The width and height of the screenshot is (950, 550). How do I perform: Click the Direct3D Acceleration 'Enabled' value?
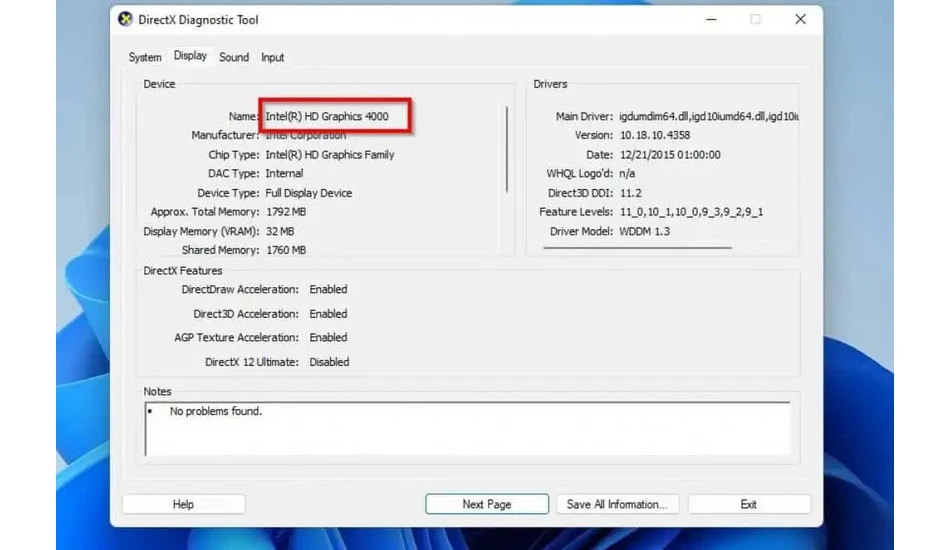(x=328, y=314)
